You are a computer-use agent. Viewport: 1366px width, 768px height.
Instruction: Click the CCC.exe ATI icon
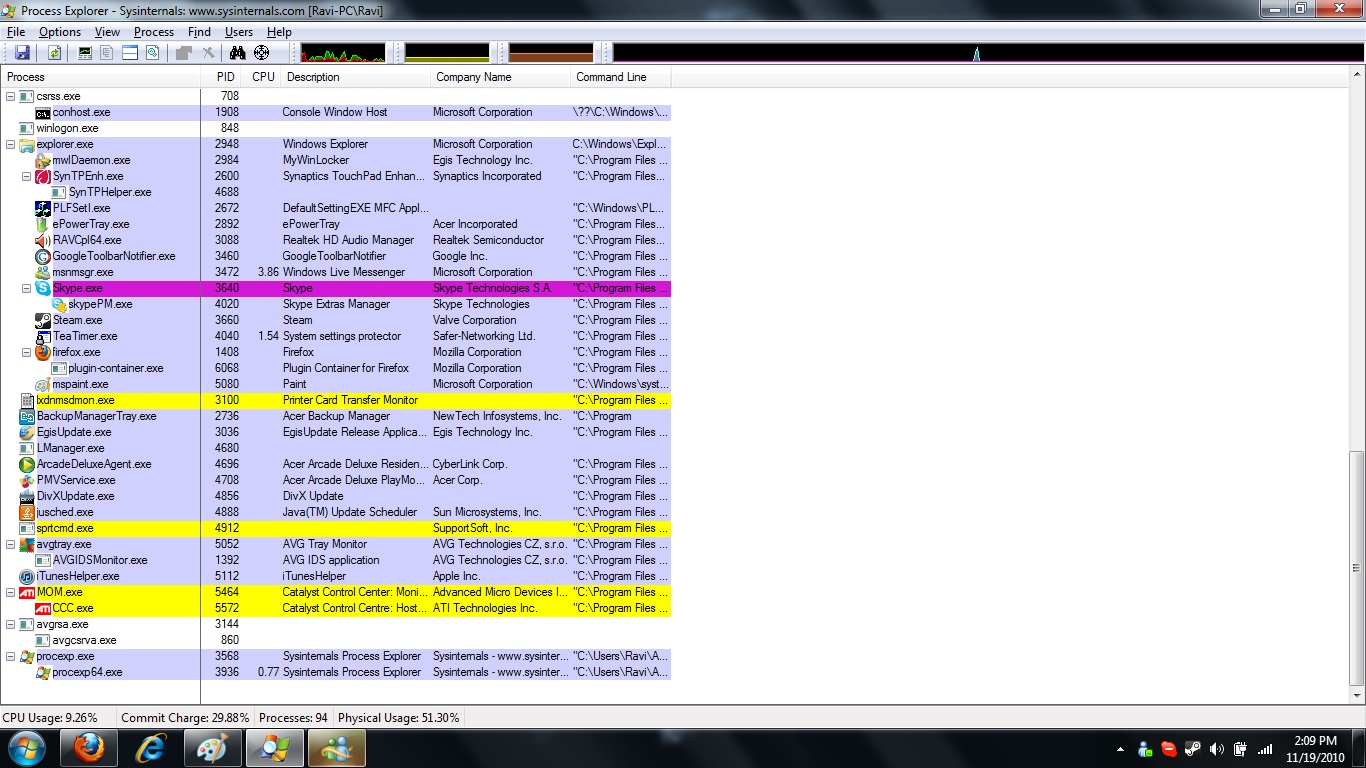click(x=43, y=608)
